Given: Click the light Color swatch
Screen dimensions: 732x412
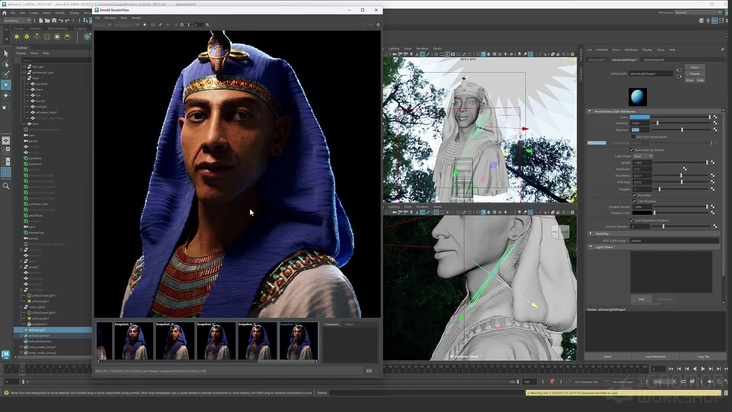Looking at the screenshot, I should (x=639, y=117).
